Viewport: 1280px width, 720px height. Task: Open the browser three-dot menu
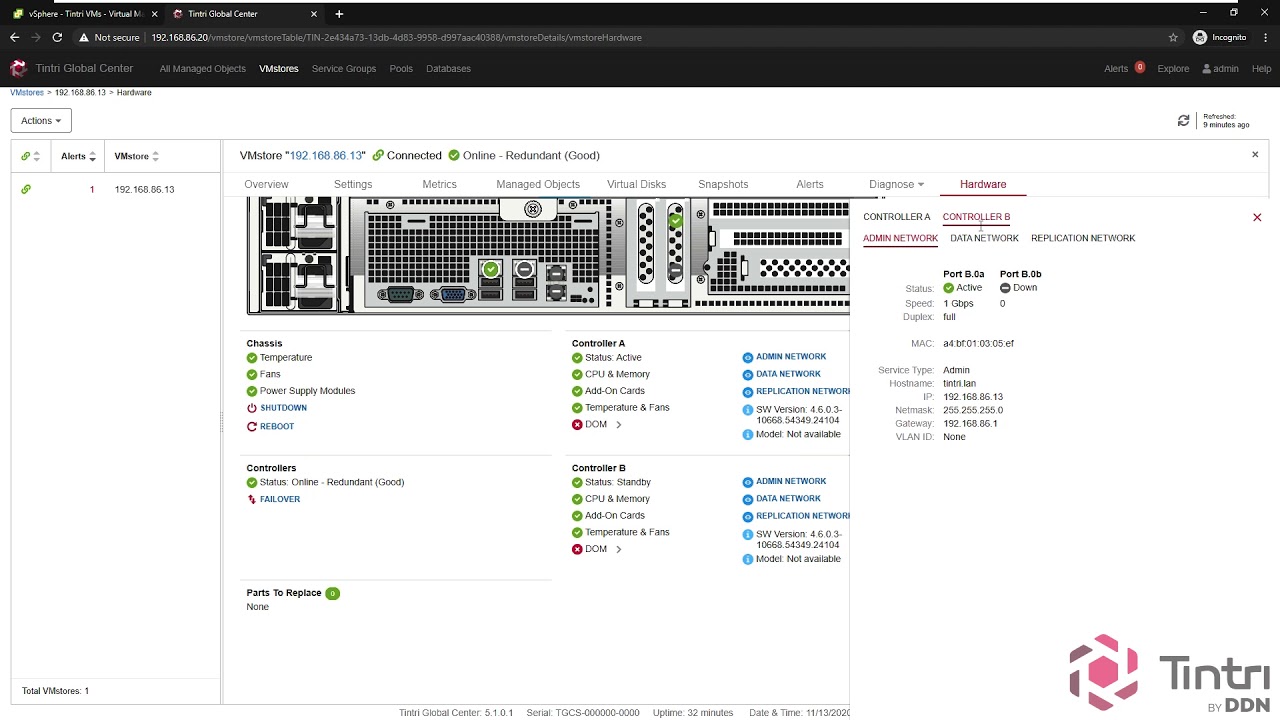pyautogui.click(x=1264, y=37)
